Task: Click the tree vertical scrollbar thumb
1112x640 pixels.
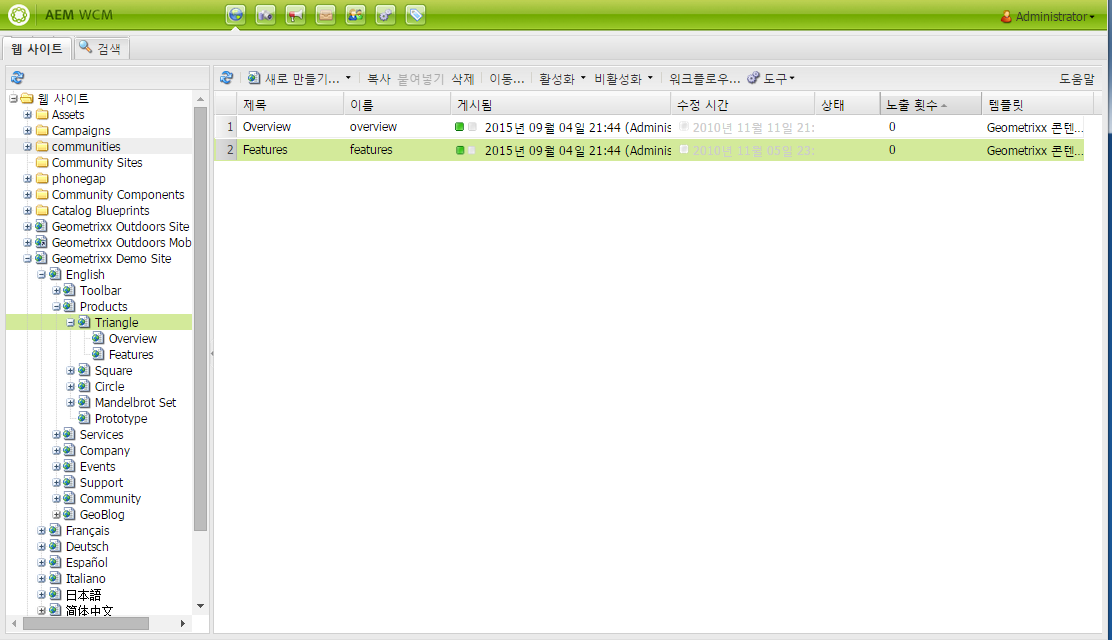Action: [x=200, y=319]
